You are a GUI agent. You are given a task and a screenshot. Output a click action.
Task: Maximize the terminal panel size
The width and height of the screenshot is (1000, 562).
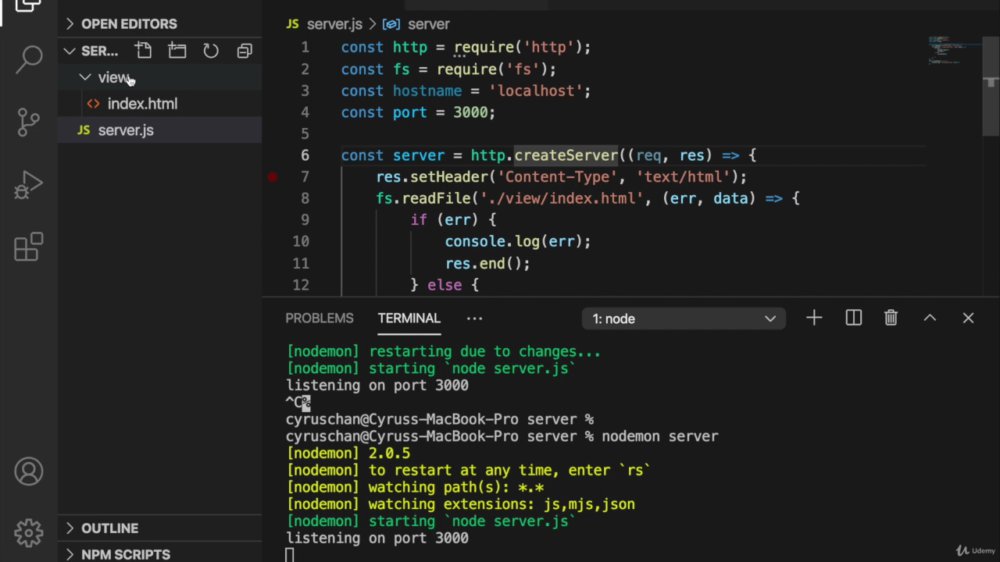[x=930, y=318]
